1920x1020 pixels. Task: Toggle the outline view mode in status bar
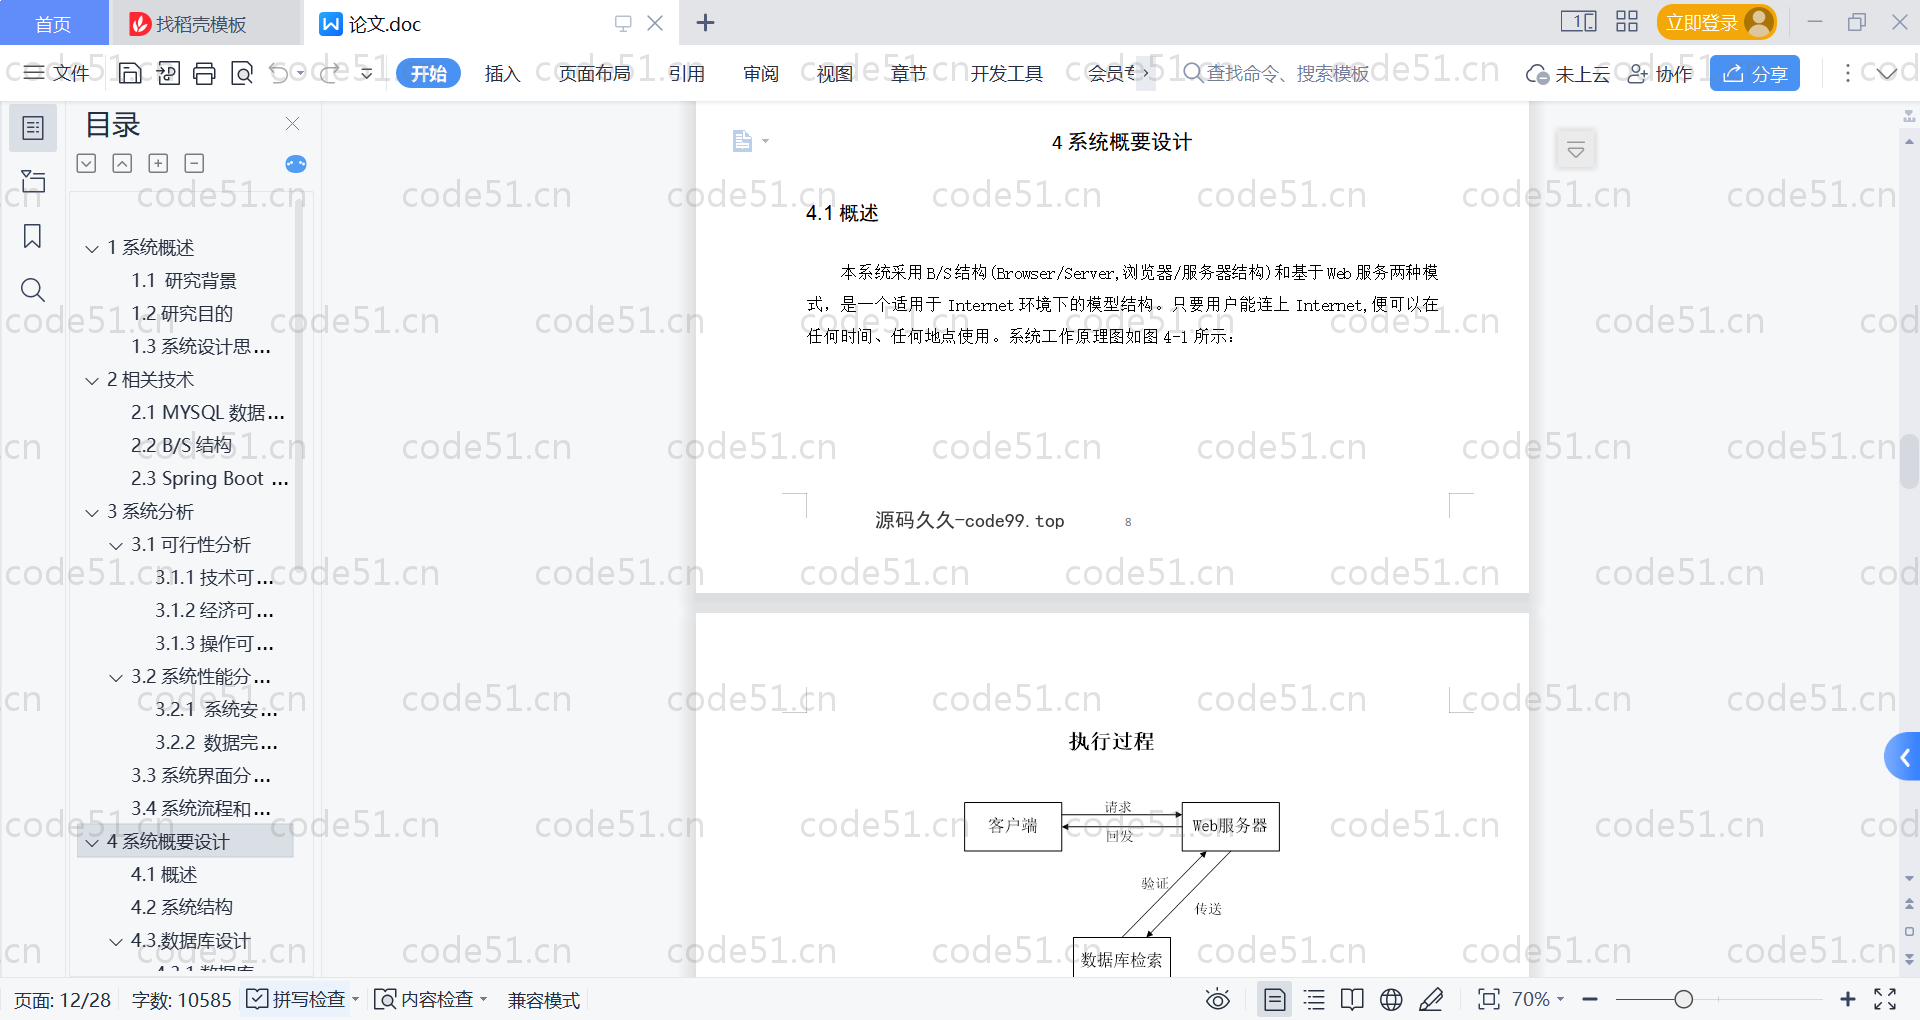[1314, 999]
